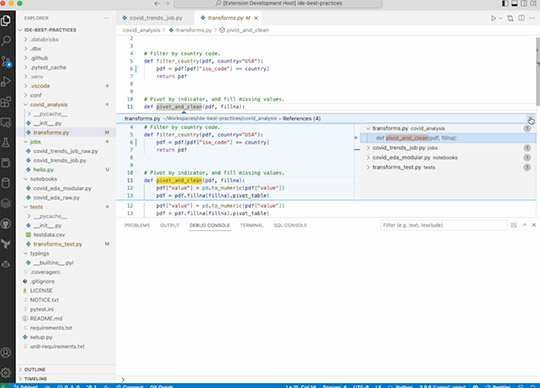Expand covid_eda_modular.py references group
540x388 pixels.
(368, 158)
